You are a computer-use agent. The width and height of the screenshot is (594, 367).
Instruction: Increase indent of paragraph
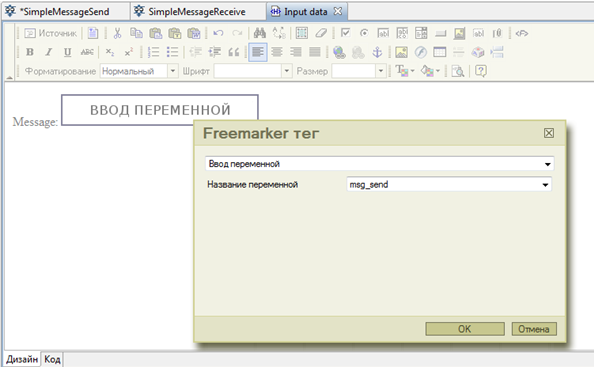click(214, 52)
